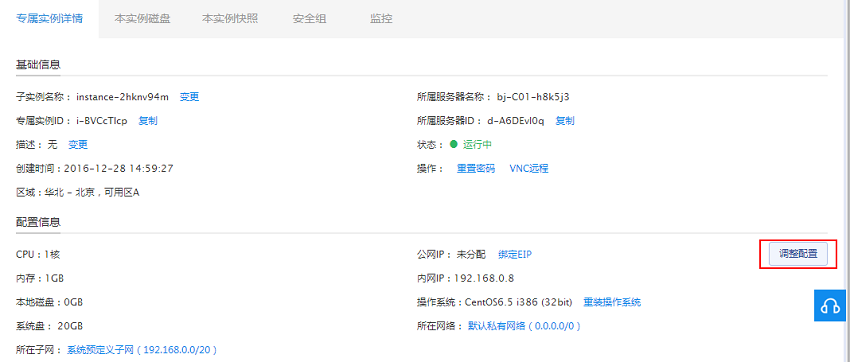Switch to the 专属实例详情 tab
The width and height of the screenshot is (850, 362).
49,18
